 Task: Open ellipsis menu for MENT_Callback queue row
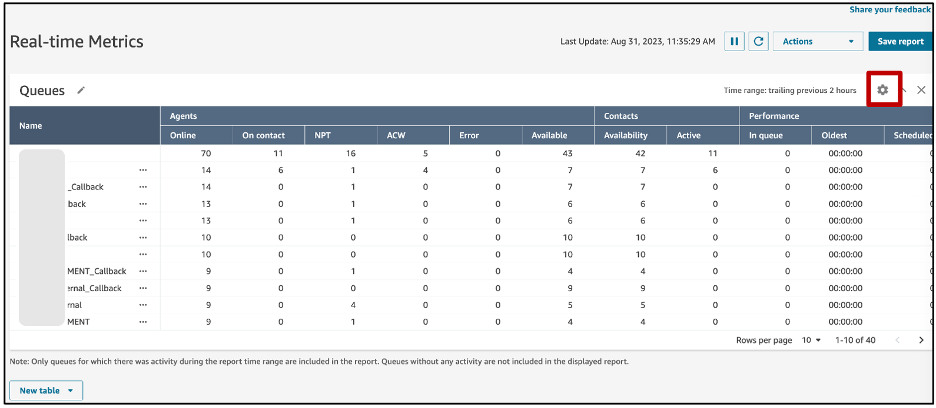(143, 271)
